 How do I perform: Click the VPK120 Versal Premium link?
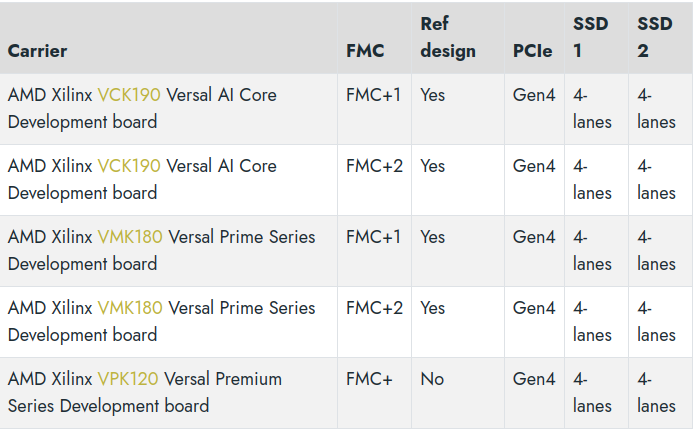[128, 379]
